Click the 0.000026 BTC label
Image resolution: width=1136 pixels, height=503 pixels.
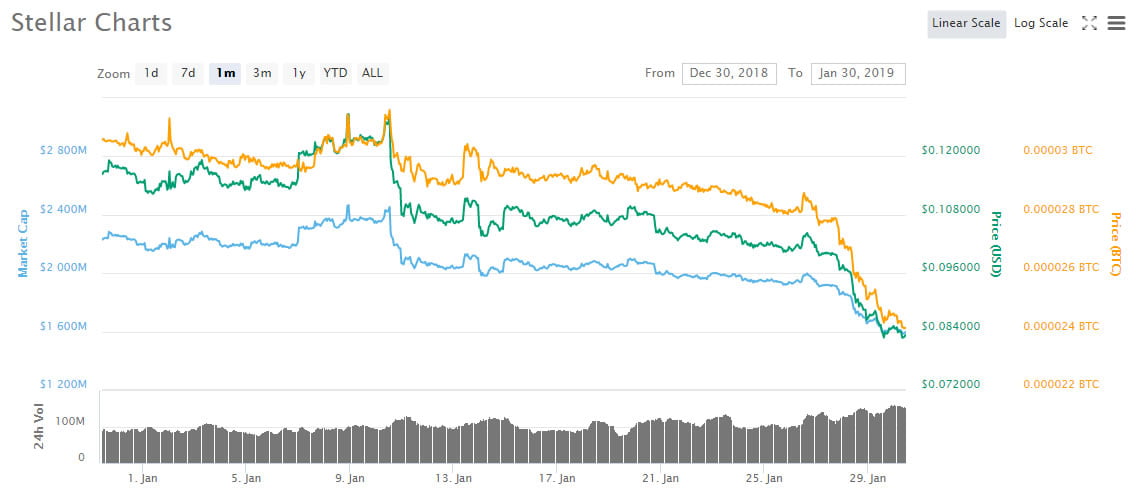pyautogui.click(x=1061, y=267)
